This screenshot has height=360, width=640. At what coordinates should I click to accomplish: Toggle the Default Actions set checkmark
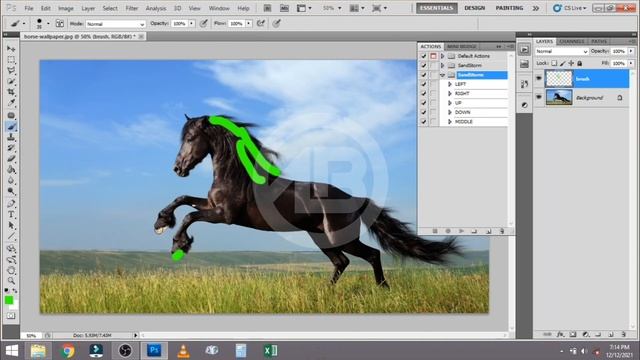click(x=424, y=56)
